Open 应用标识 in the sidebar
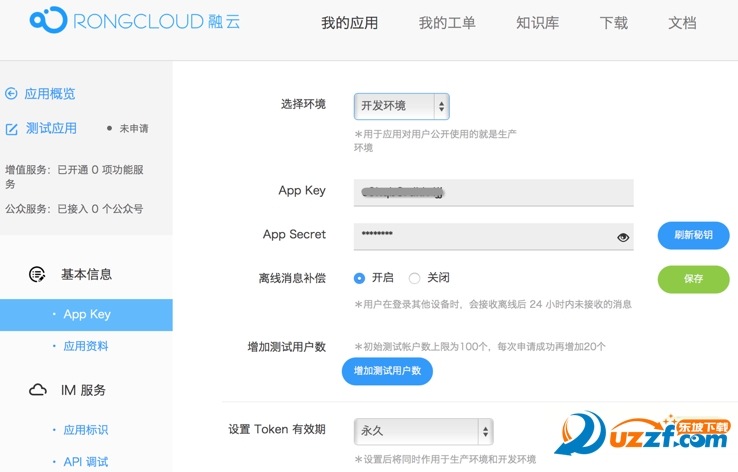The height and width of the screenshot is (472, 738). (x=86, y=430)
